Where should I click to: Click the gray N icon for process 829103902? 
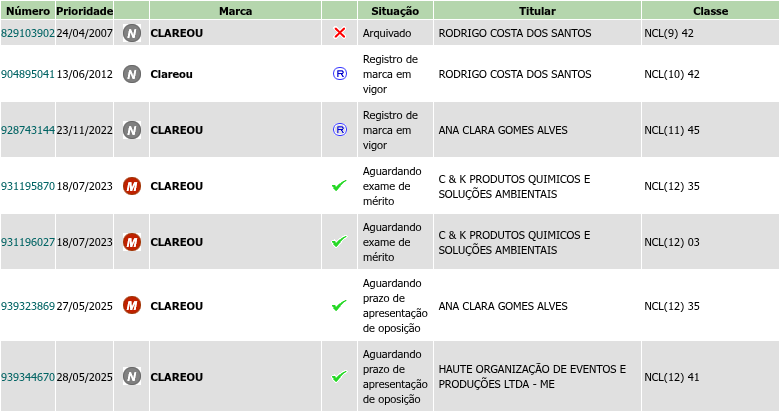click(131, 33)
